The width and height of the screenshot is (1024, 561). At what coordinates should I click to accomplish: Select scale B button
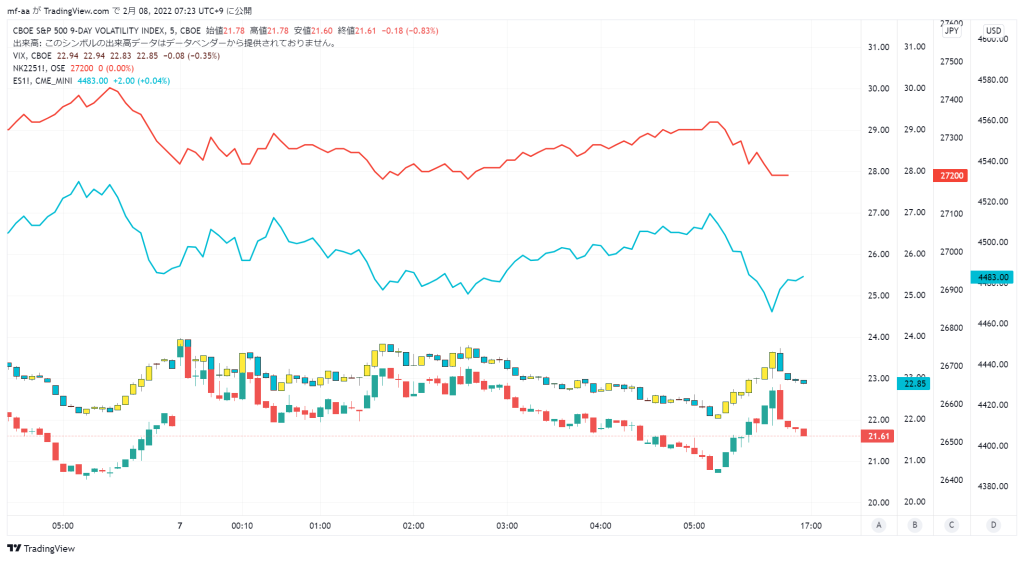pyautogui.click(x=915, y=525)
